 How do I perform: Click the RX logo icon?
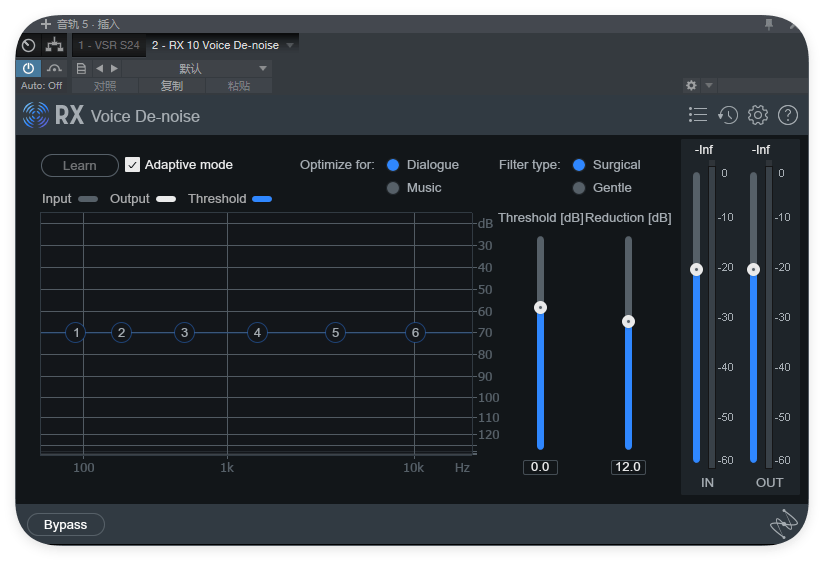tap(36, 115)
